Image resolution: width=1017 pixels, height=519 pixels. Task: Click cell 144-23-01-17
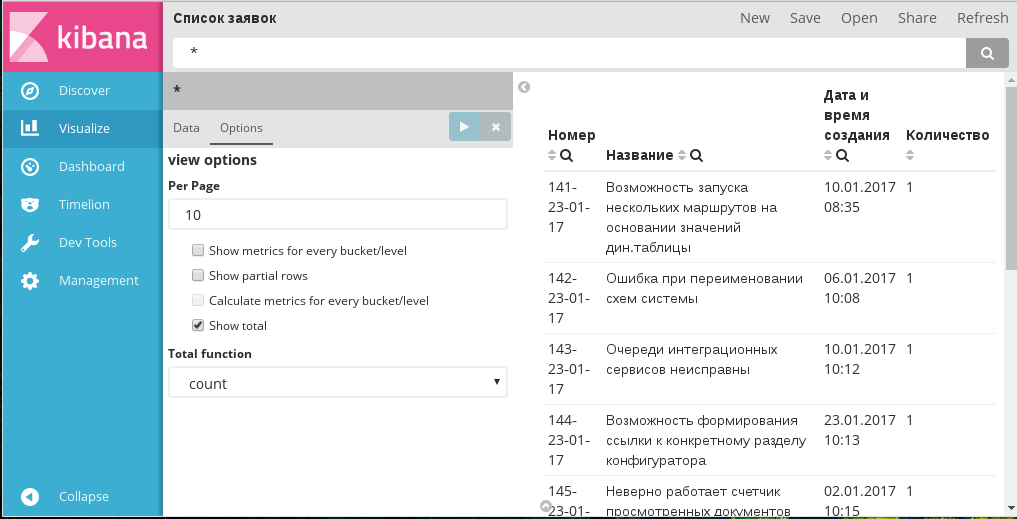(x=569, y=441)
